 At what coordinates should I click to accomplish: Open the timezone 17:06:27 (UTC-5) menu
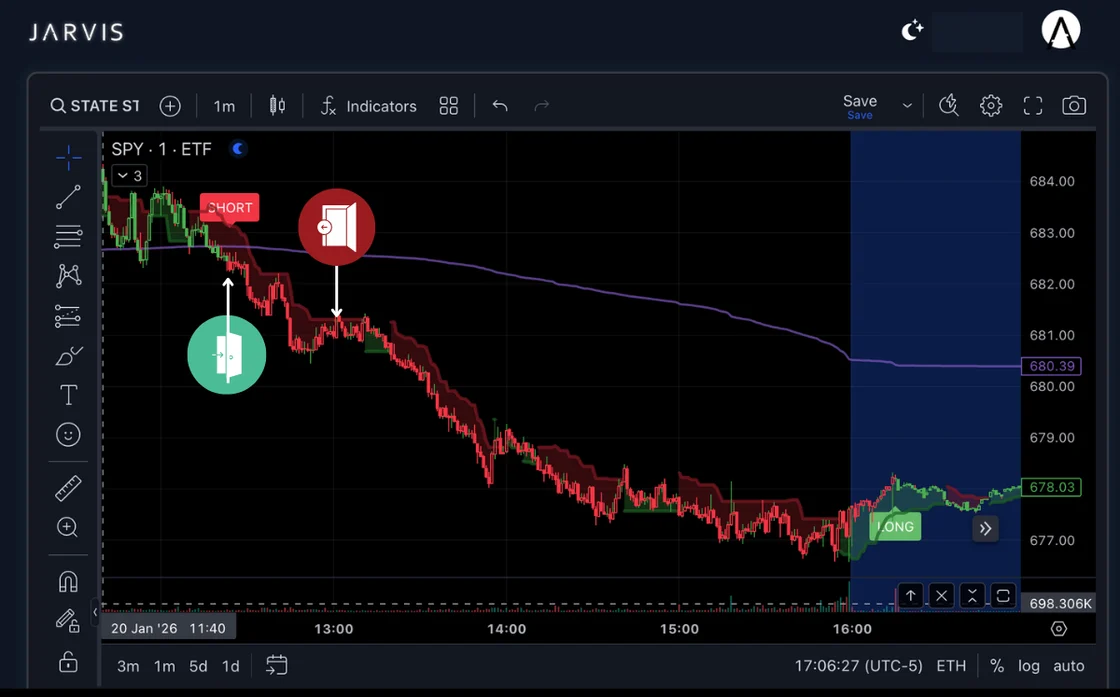859,666
